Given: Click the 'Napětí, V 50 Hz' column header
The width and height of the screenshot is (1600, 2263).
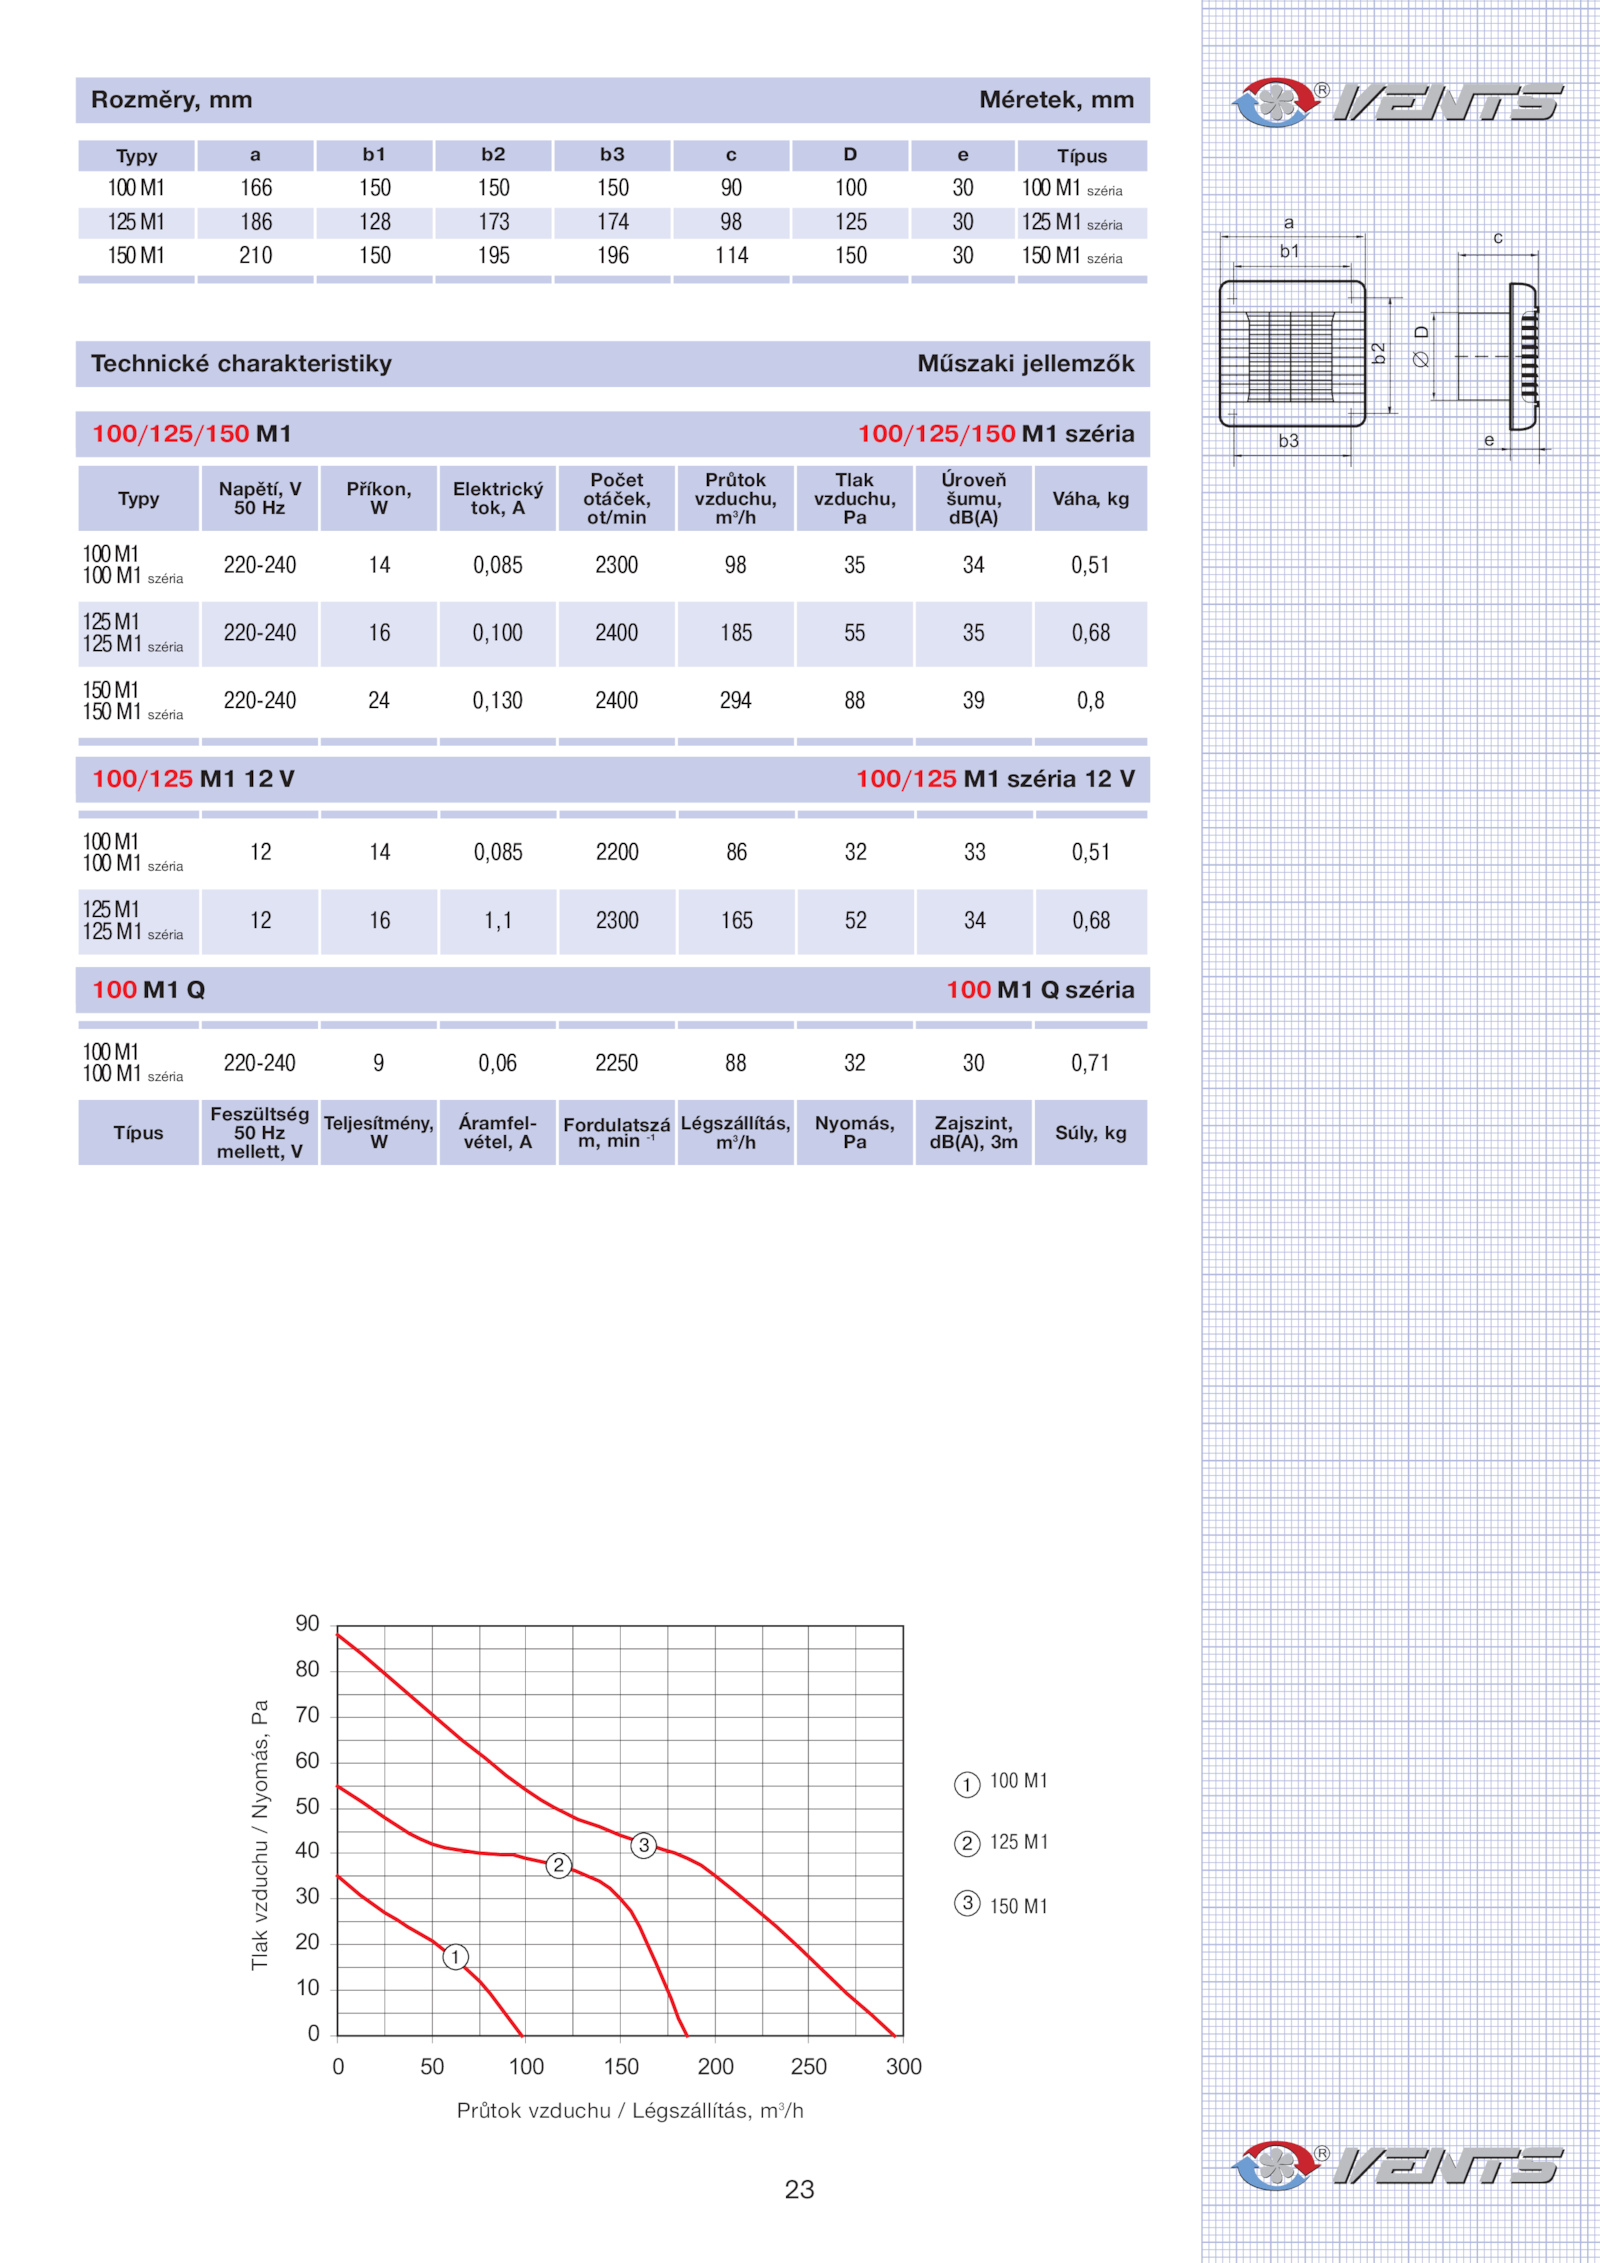Looking at the screenshot, I should click(x=259, y=498).
